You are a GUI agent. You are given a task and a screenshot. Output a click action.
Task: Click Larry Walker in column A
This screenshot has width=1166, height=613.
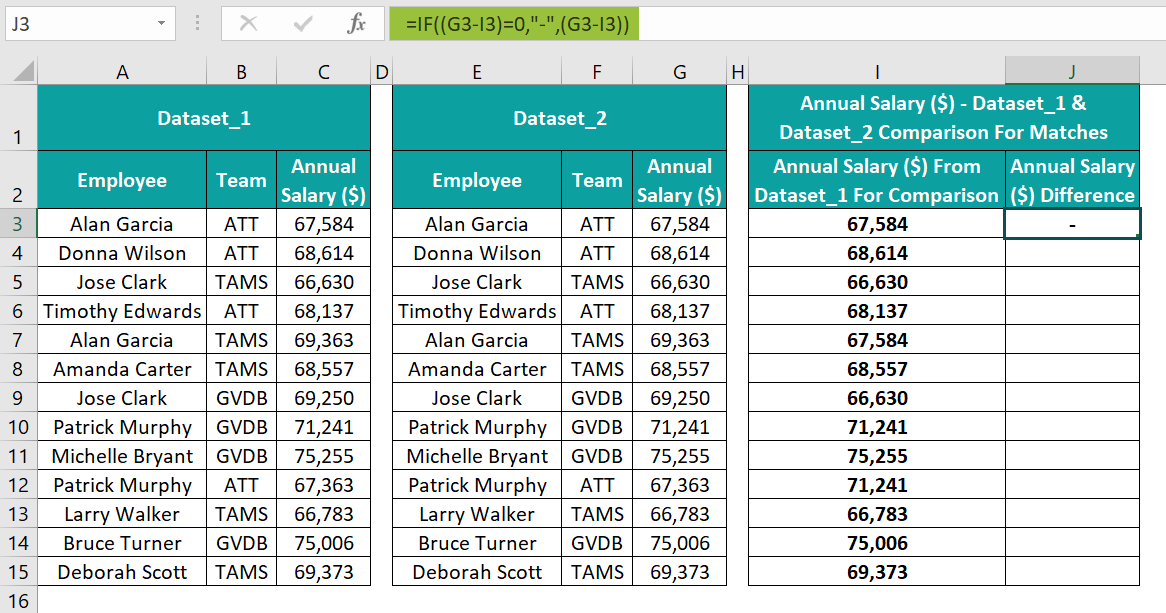[x=122, y=514]
